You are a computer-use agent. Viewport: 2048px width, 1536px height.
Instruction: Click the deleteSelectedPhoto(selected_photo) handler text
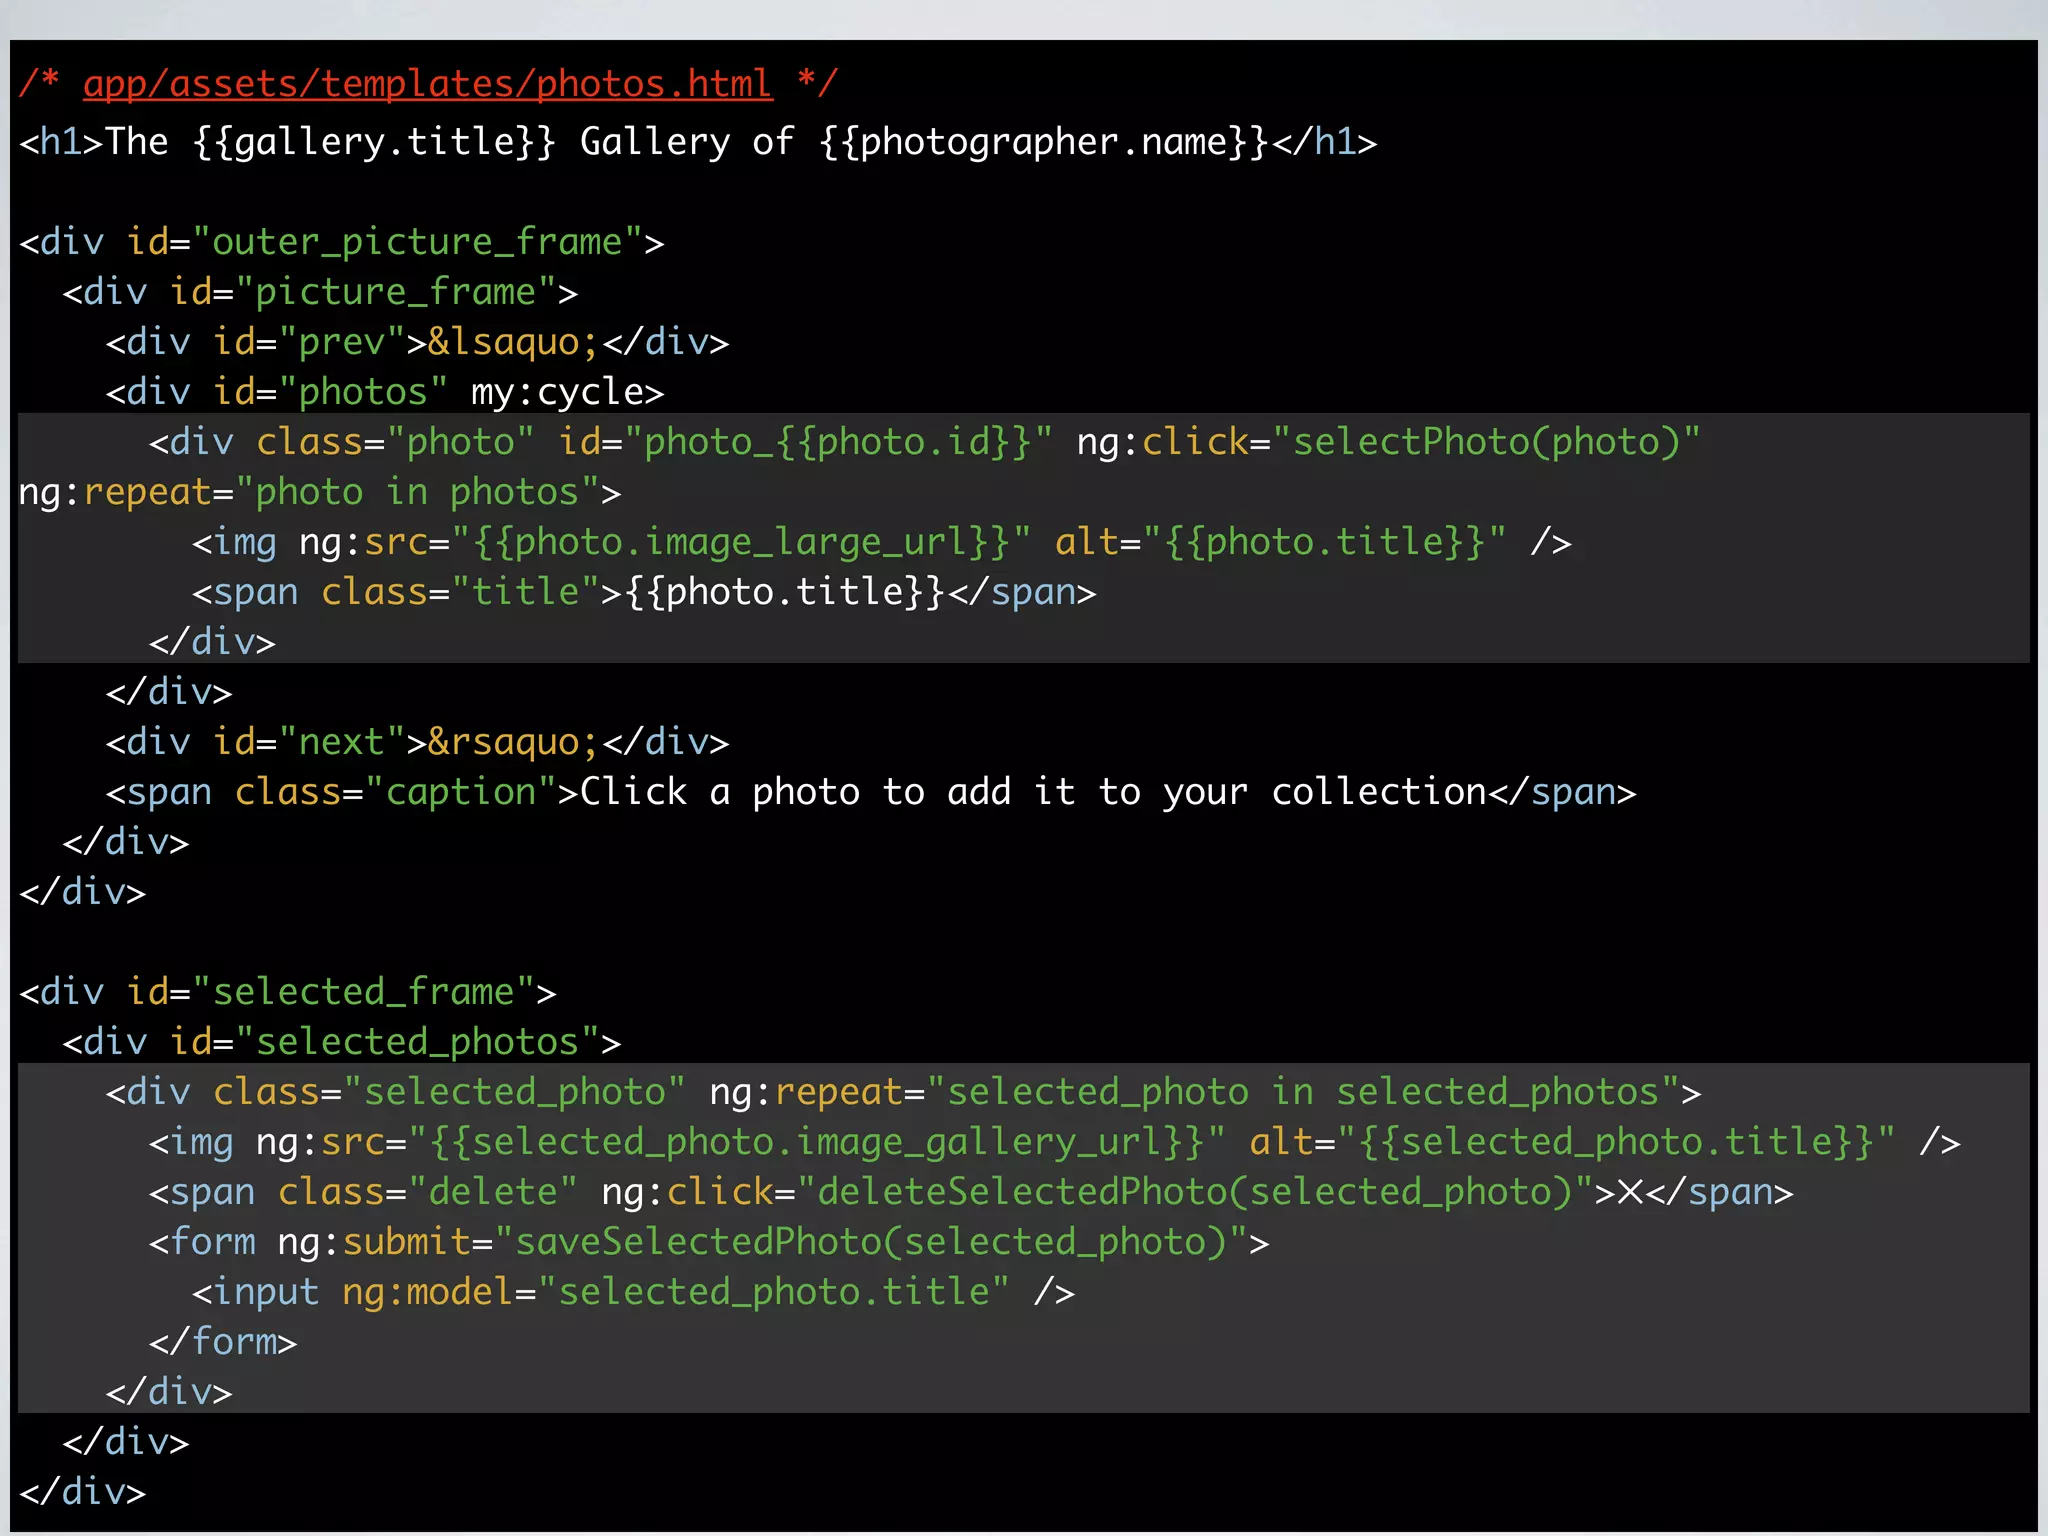click(x=1195, y=1192)
